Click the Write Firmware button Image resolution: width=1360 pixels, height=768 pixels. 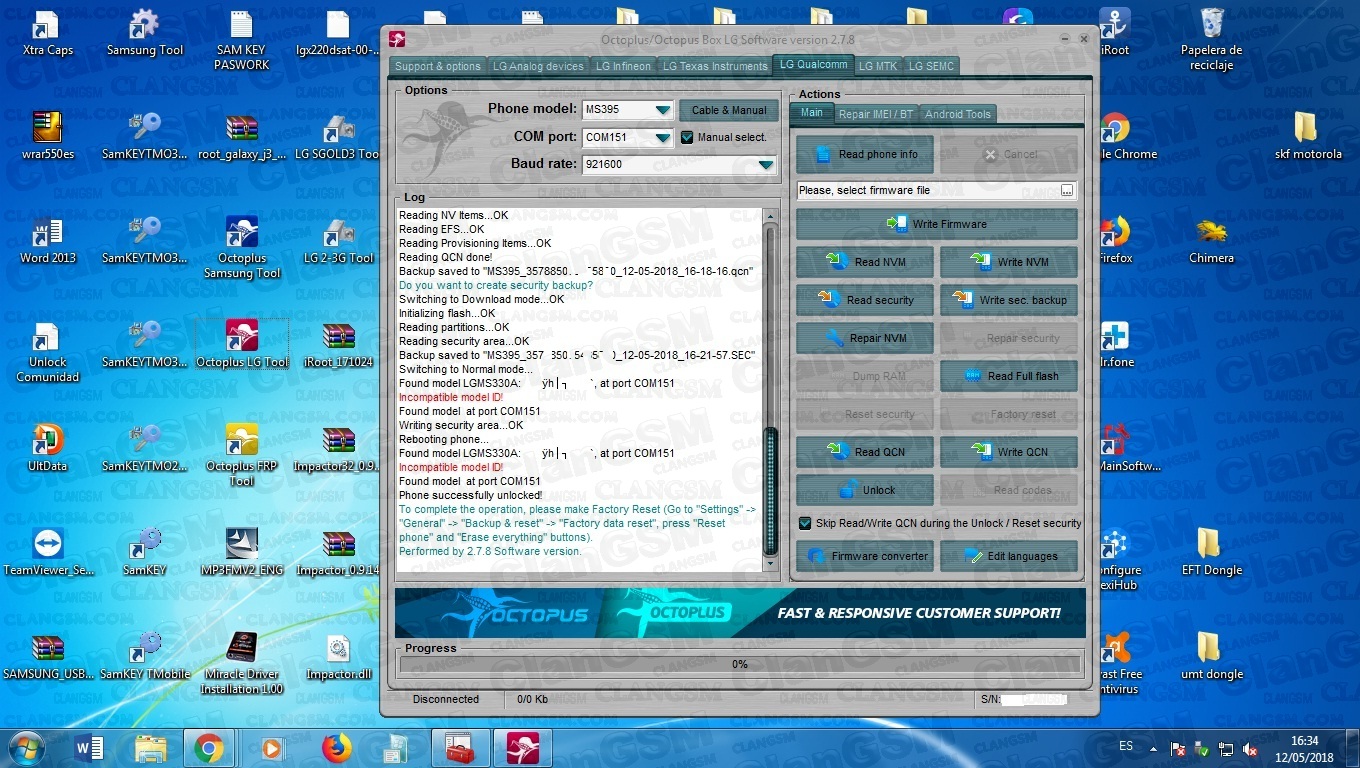point(937,224)
